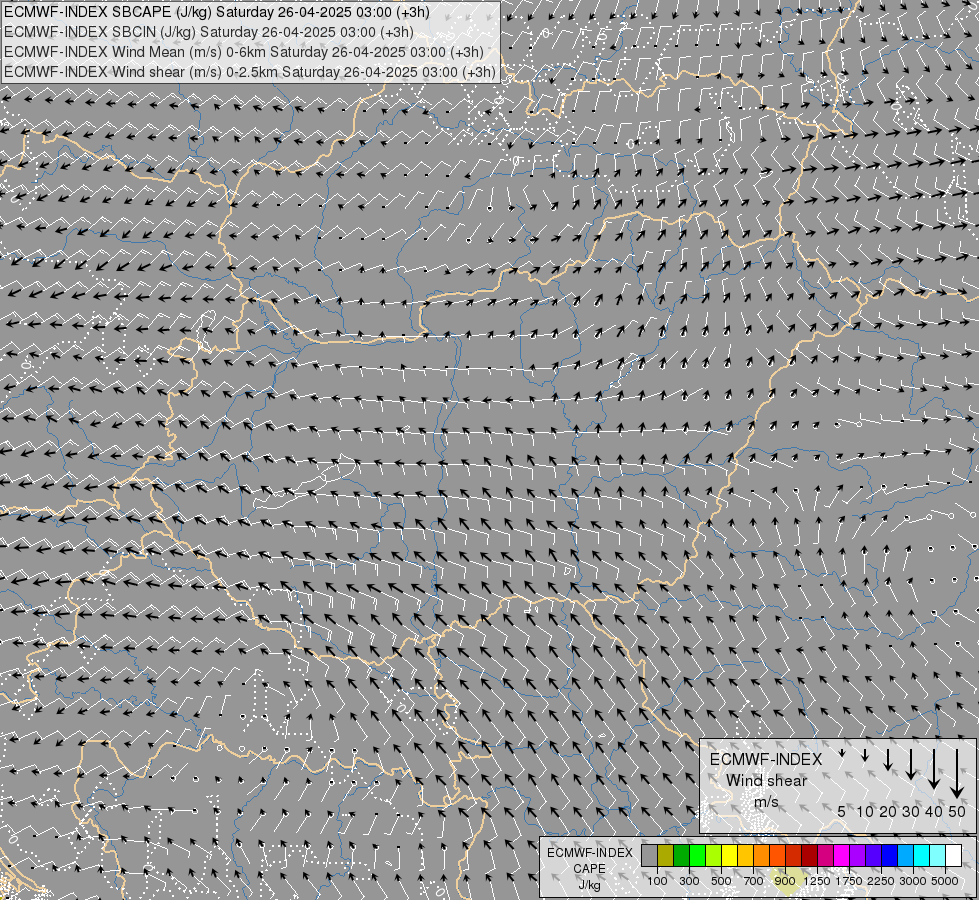Select the dark red CAPE swatch left of 1250
Viewport: 979px width, 900px height.
pos(810,855)
